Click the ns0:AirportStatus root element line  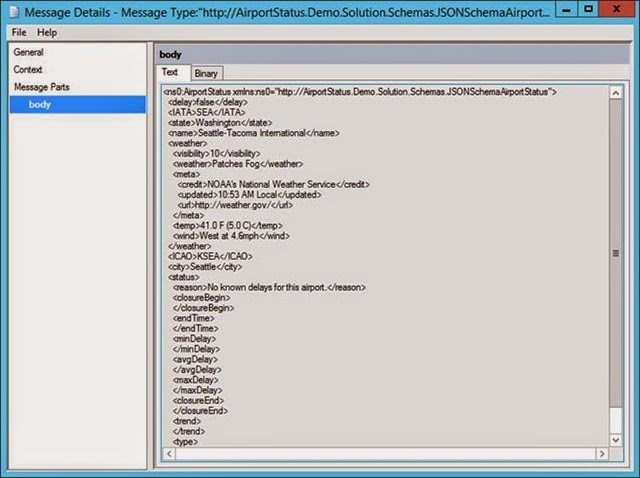coord(360,92)
